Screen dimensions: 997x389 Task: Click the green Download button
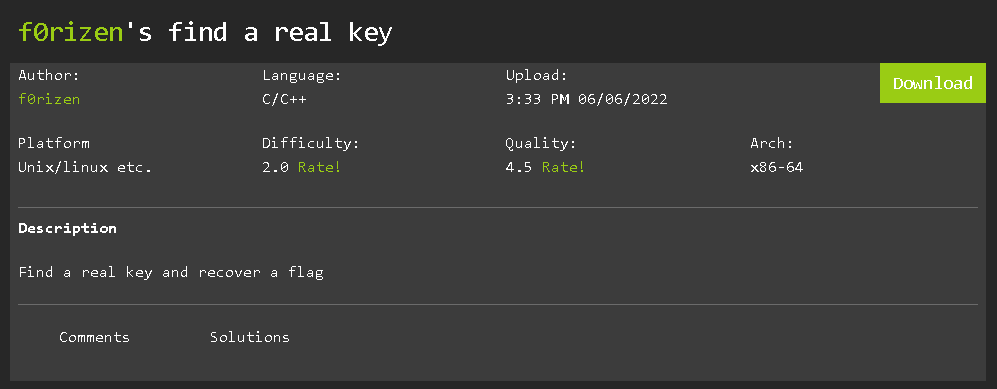click(933, 83)
